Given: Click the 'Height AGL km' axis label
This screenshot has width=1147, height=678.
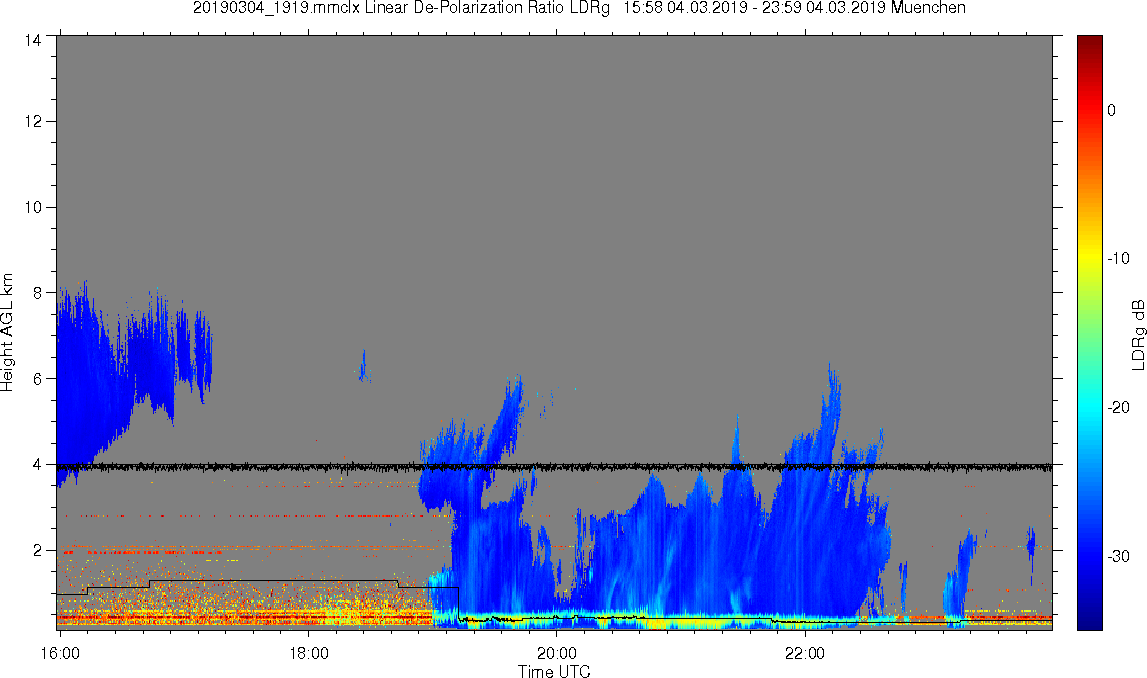Looking at the screenshot, I should pos(7,333).
